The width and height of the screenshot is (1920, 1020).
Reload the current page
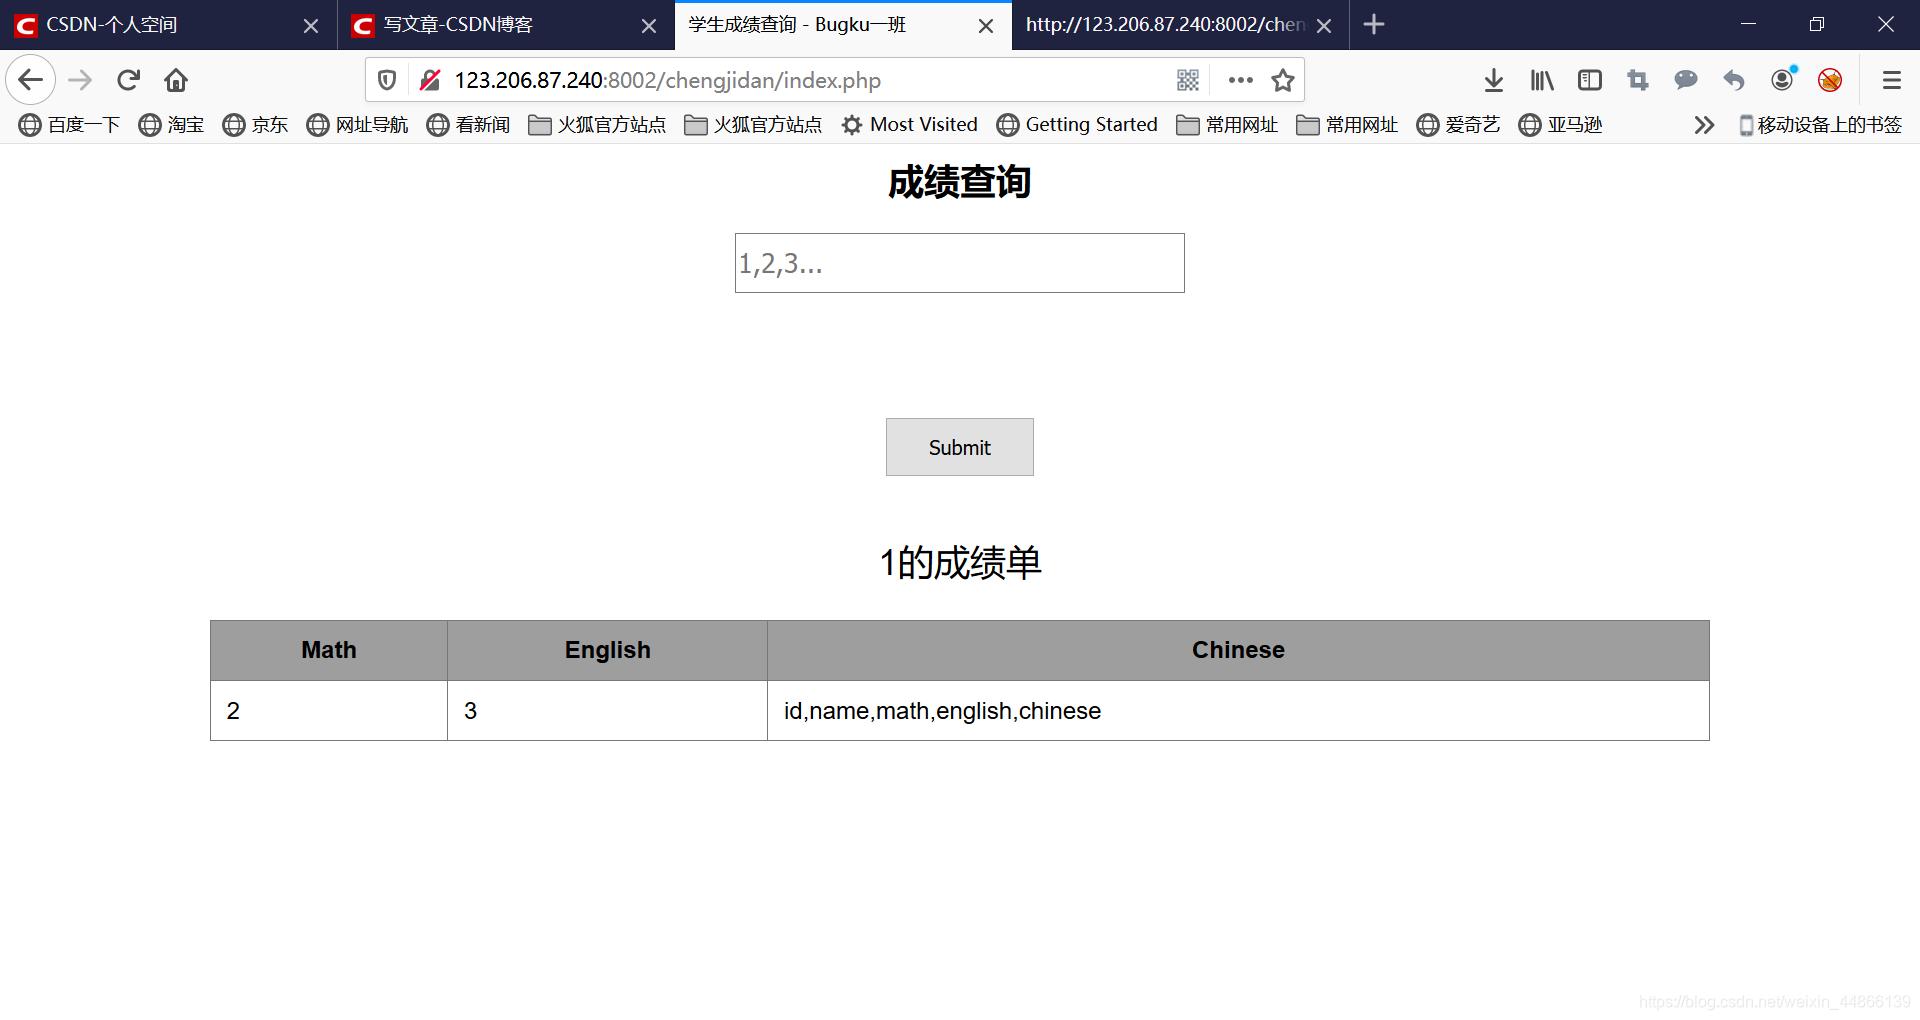coord(128,80)
